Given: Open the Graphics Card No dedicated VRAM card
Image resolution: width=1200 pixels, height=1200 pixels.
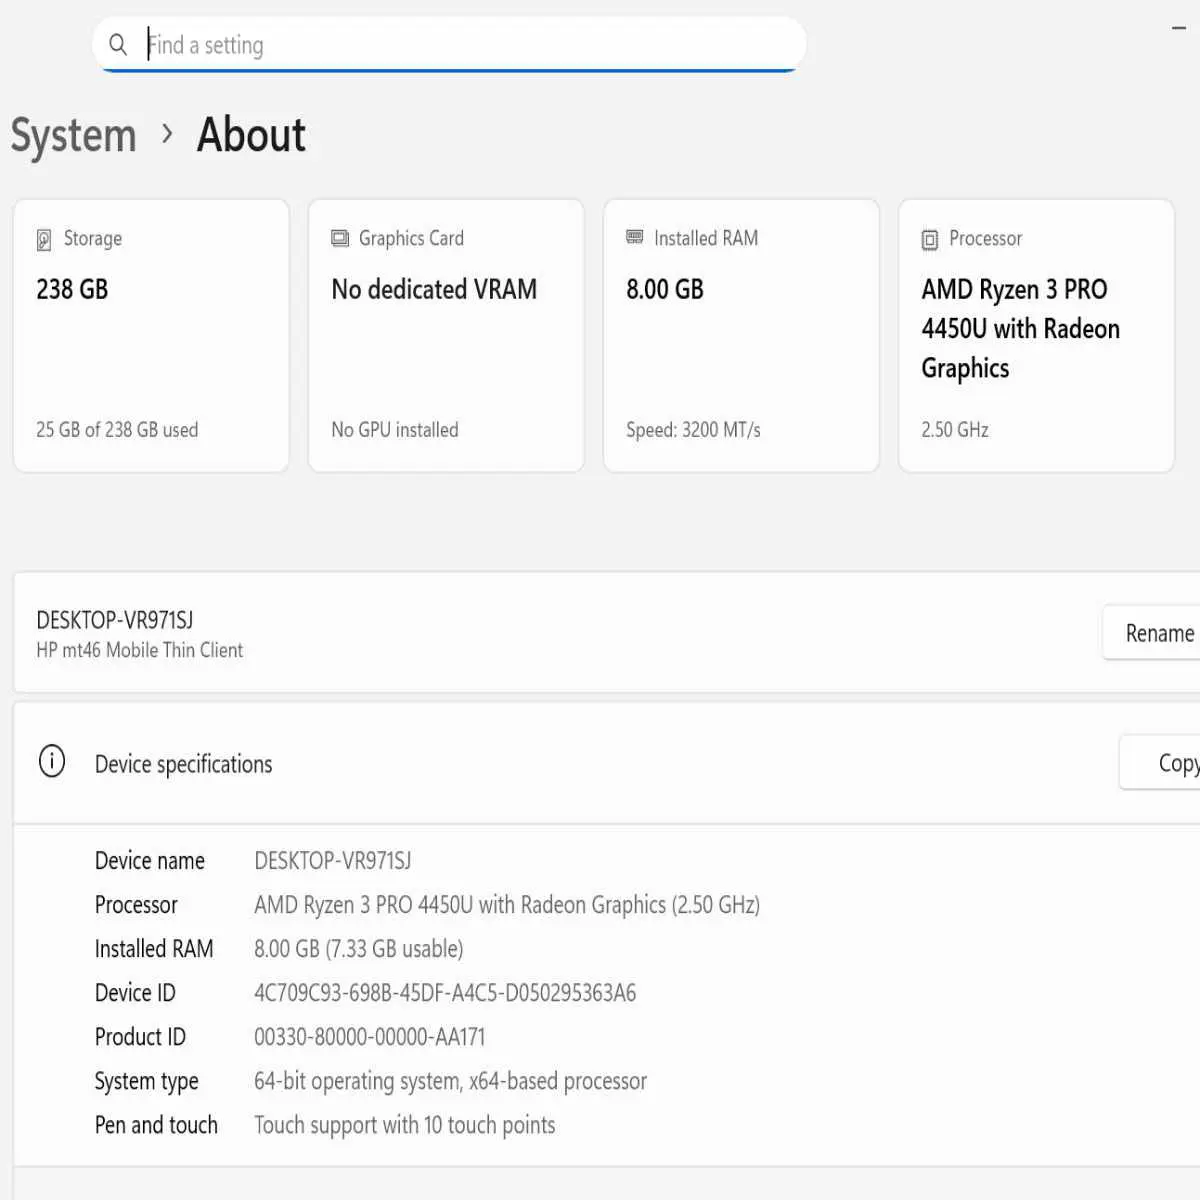Looking at the screenshot, I should [446, 336].
